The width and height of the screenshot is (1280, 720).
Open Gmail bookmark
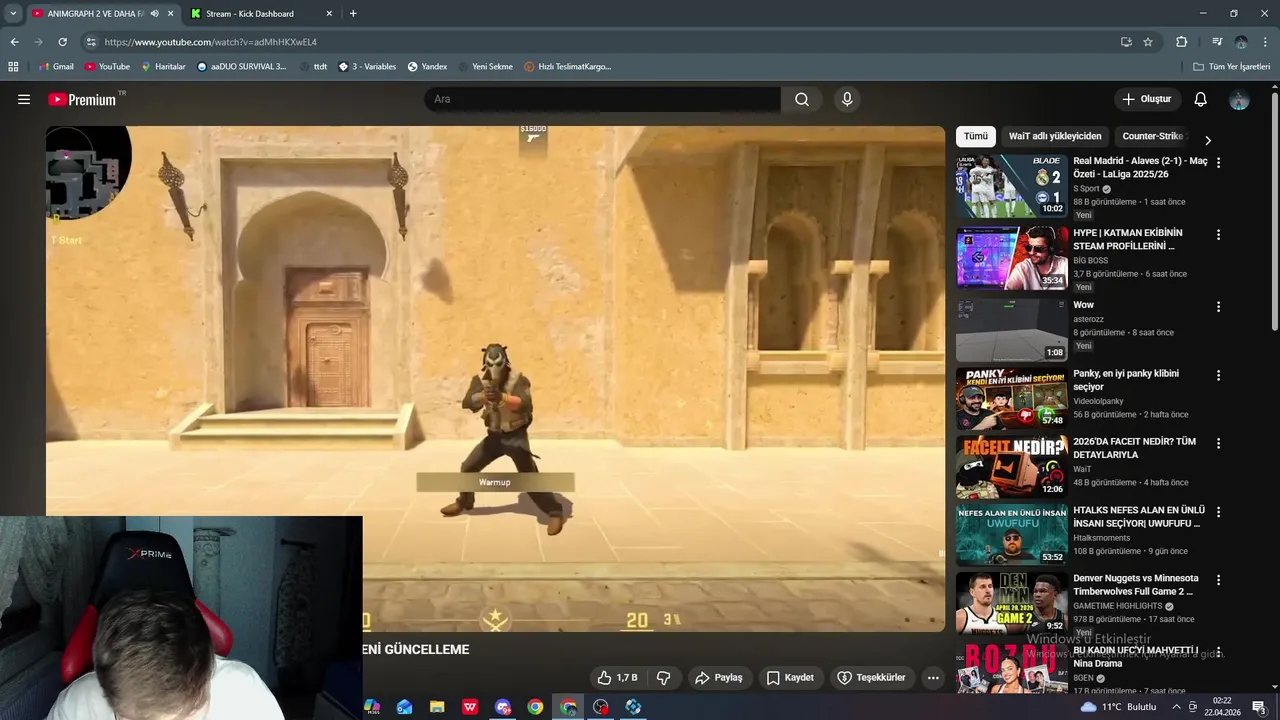[56, 67]
